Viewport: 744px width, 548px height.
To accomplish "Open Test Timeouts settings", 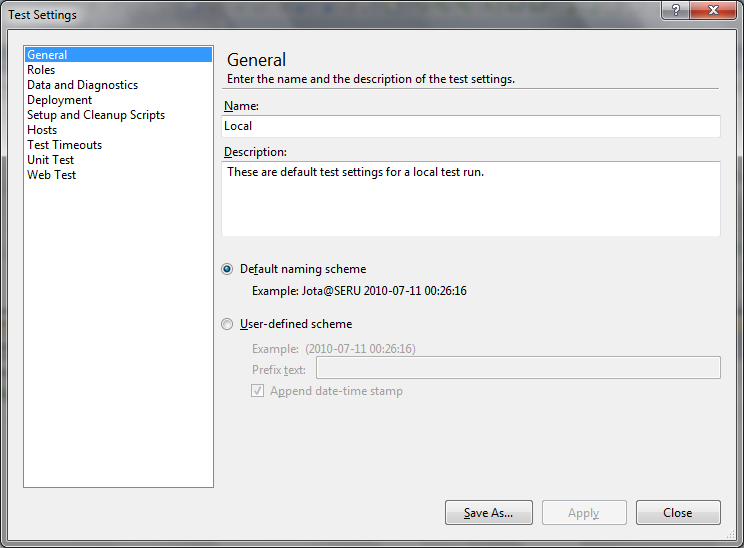I will click(65, 145).
